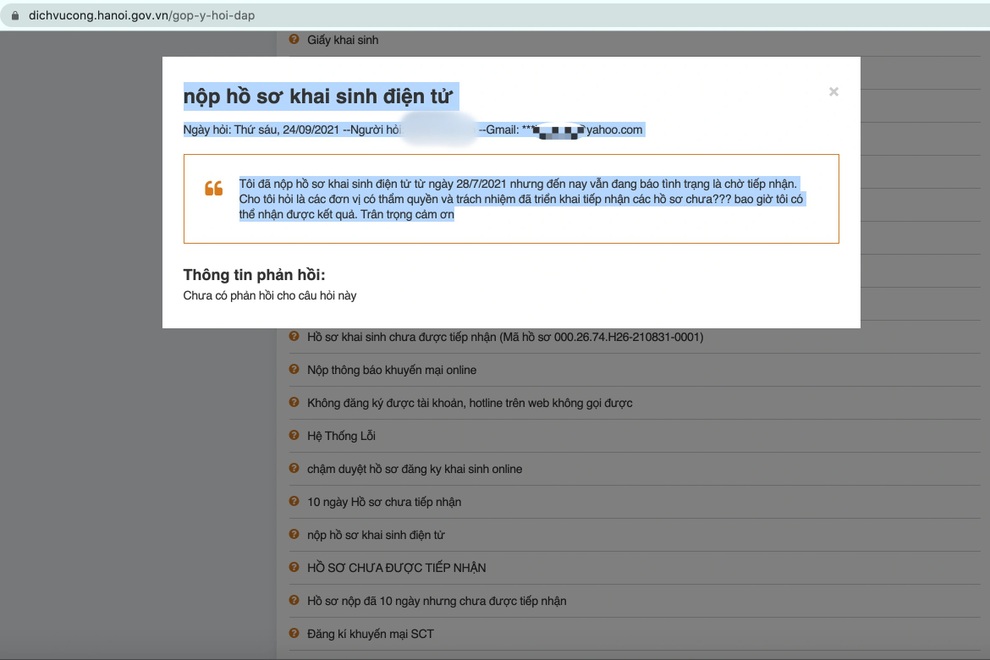Open 'HỒ SƠ CHƯA ĐƯỢC TIẾP NHẬN' question
This screenshot has width=990, height=660.
click(397, 568)
